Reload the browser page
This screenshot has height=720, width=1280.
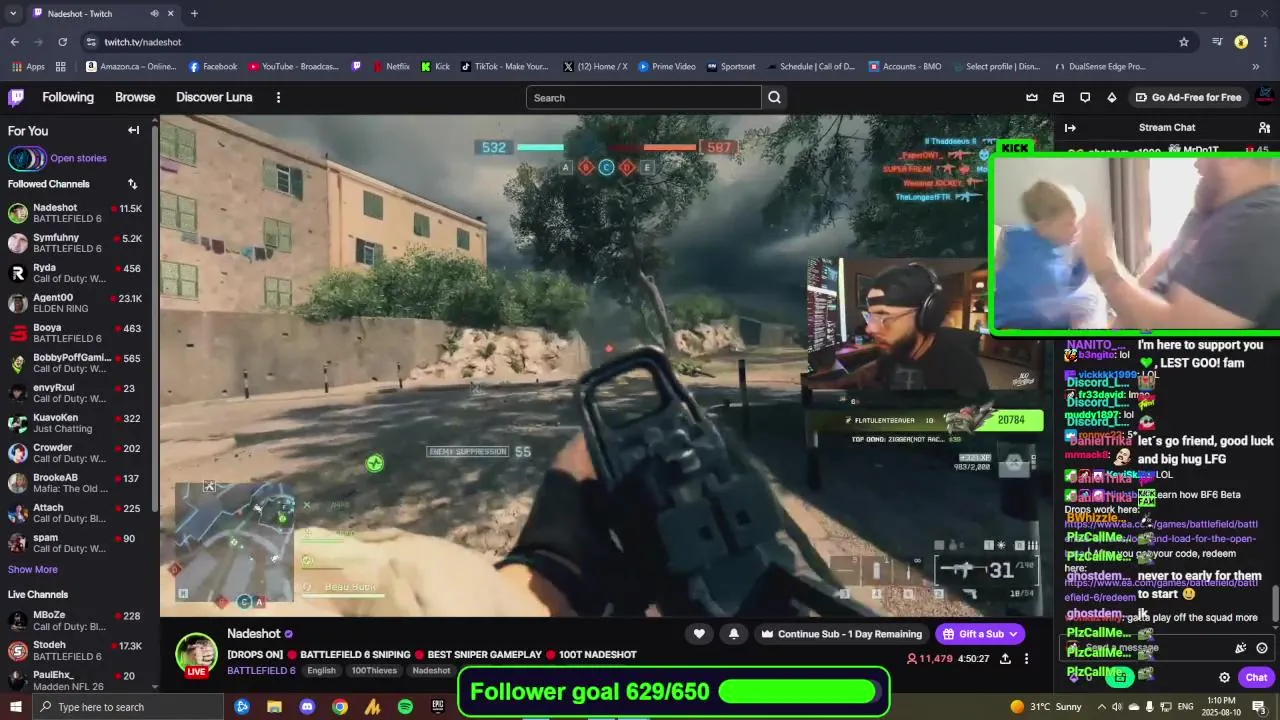[62, 42]
